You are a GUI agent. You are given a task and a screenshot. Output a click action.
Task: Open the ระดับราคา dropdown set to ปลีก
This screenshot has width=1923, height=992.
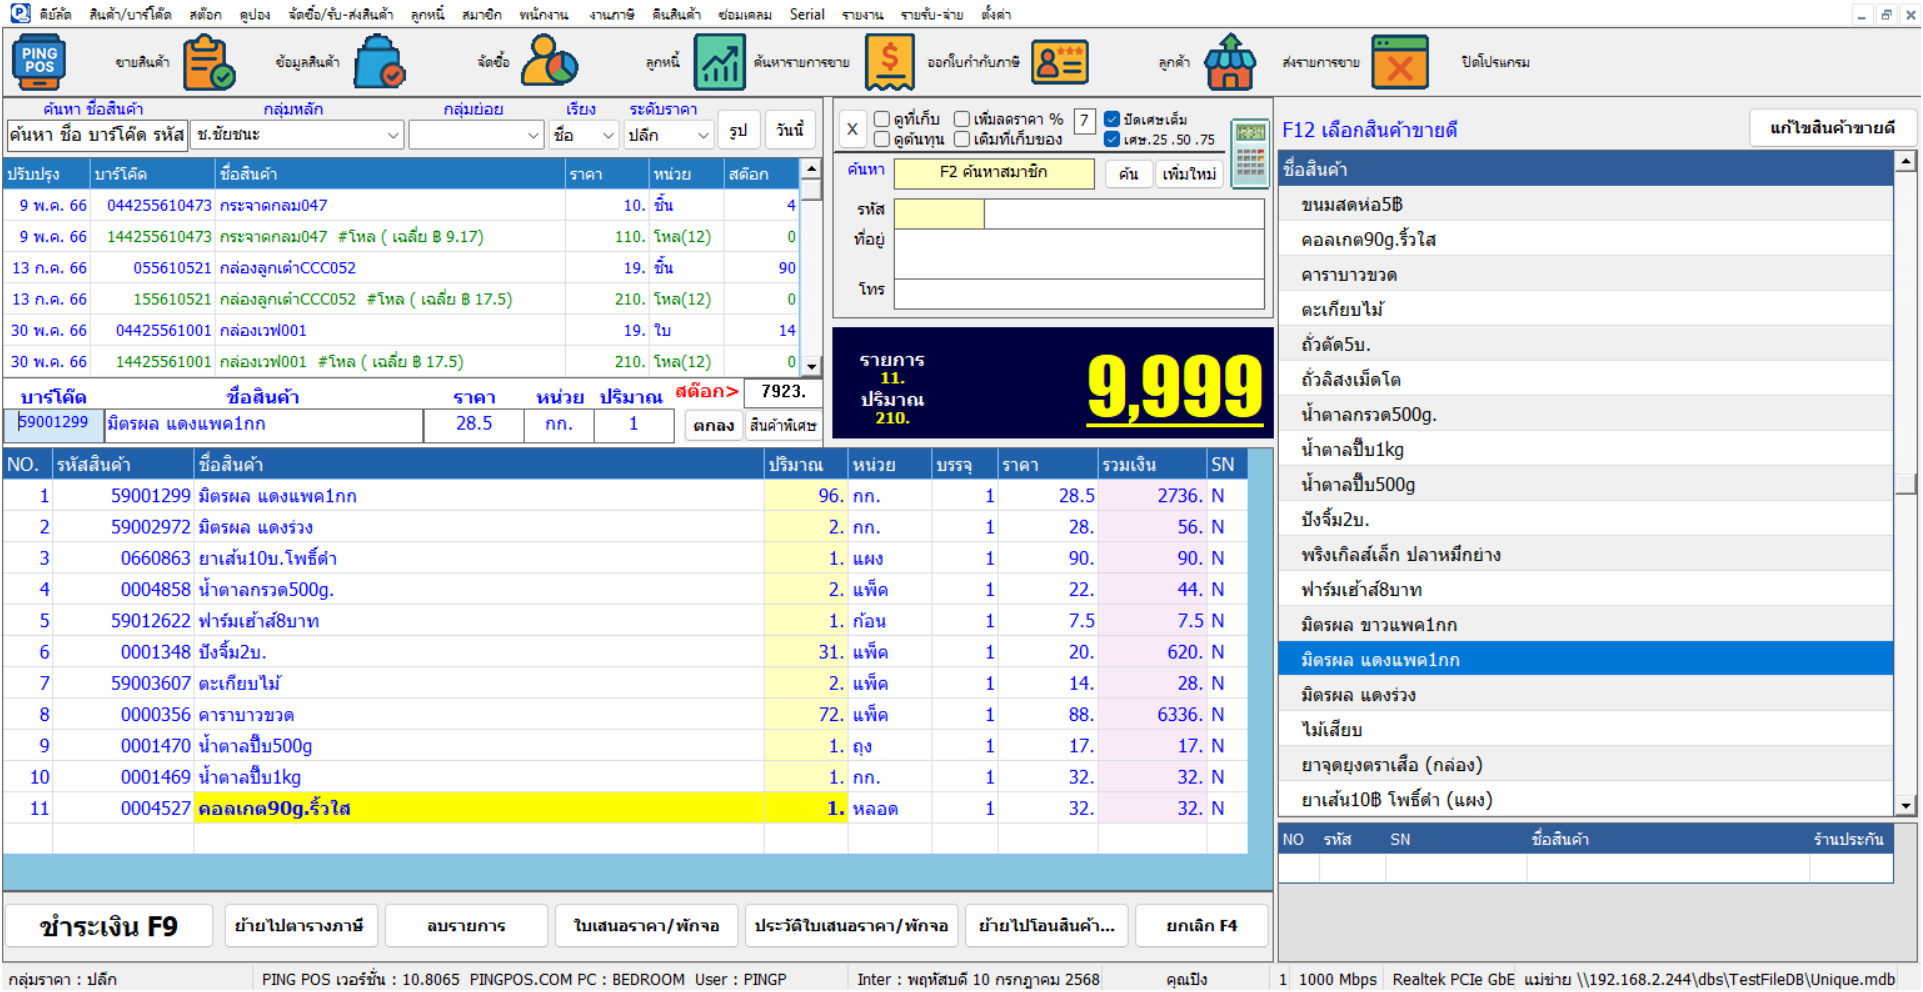(x=703, y=134)
